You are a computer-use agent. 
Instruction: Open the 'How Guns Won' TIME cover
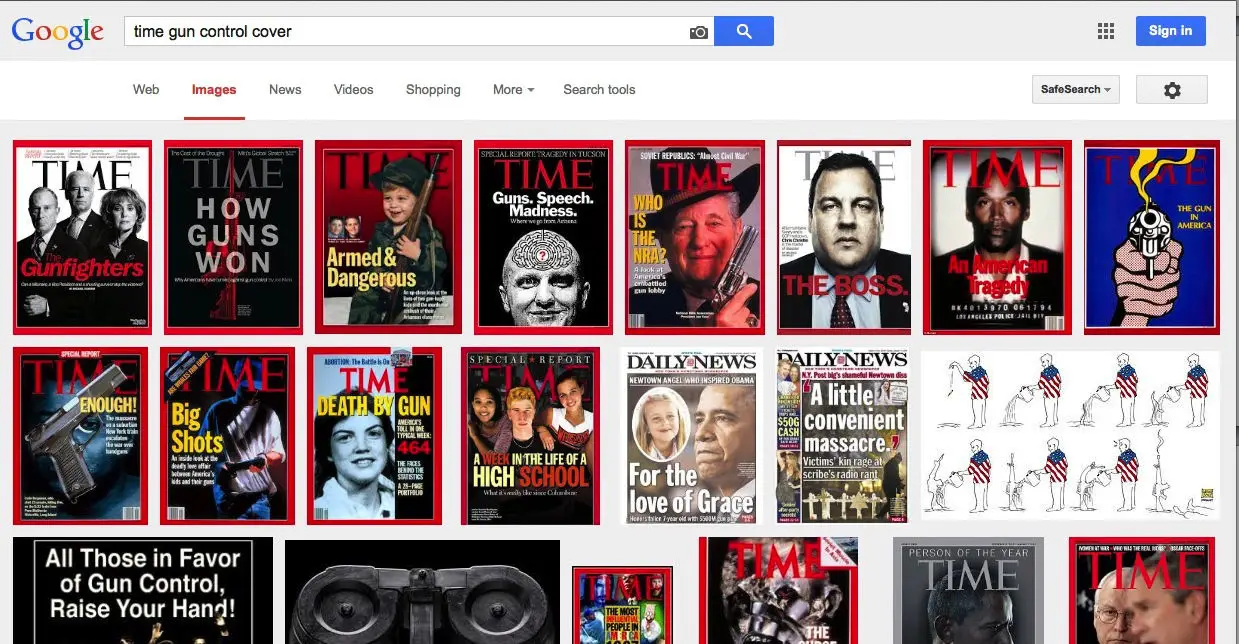(x=233, y=237)
